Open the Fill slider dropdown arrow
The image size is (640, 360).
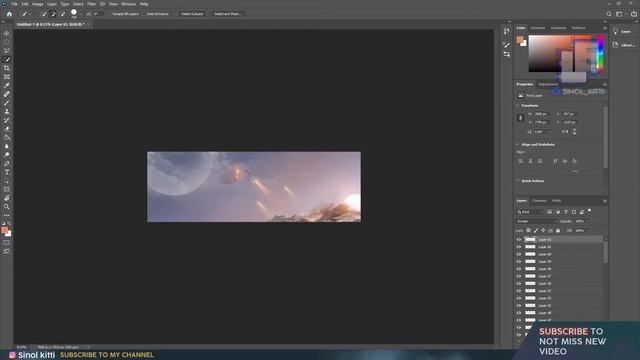click(588, 231)
